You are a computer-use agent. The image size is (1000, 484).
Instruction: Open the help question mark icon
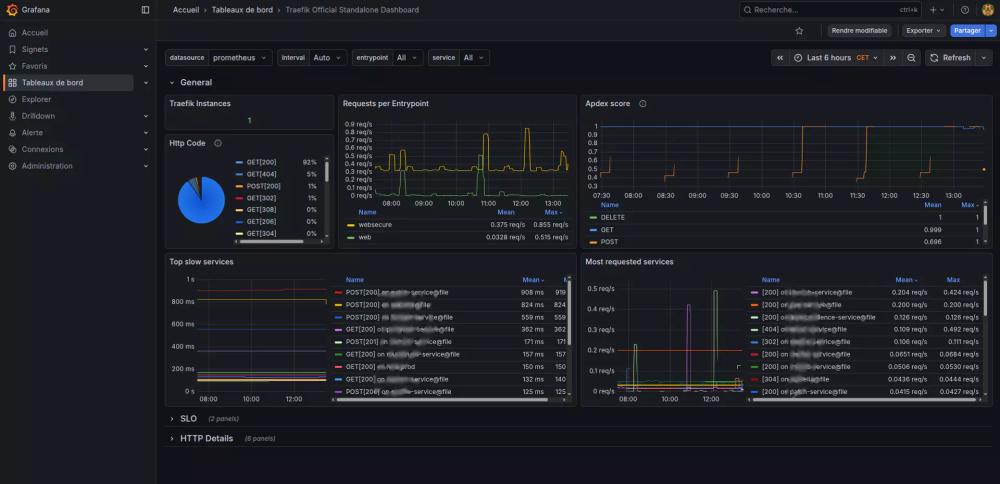[964, 10]
